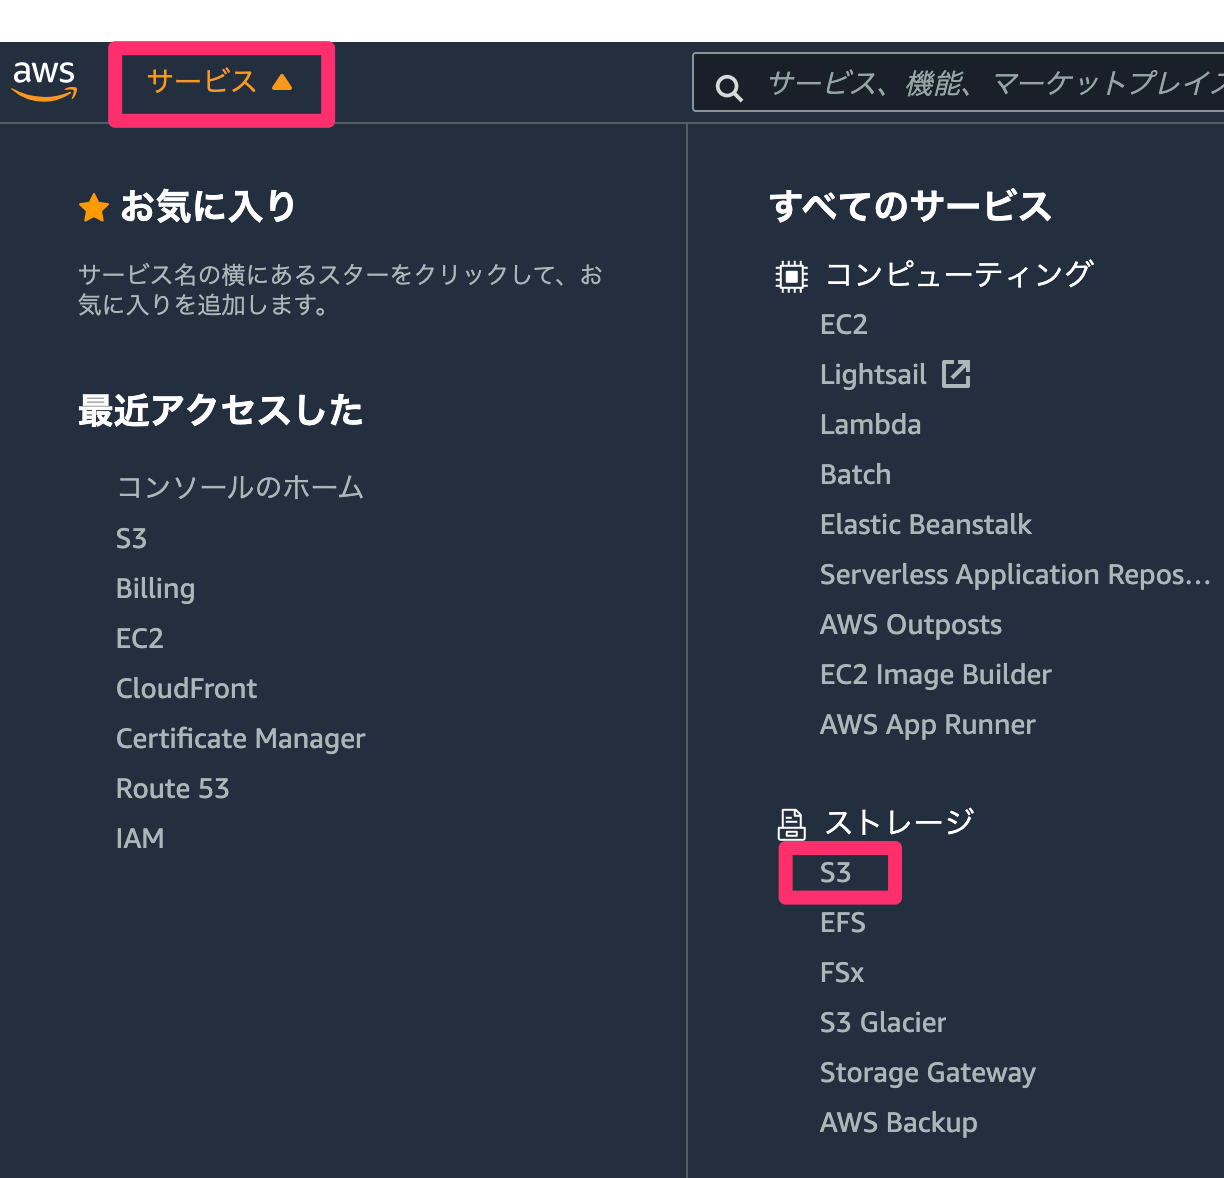Click the star icon next to お気に入り
Viewport: 1224px width, 1178px height.
click(93, 207)
